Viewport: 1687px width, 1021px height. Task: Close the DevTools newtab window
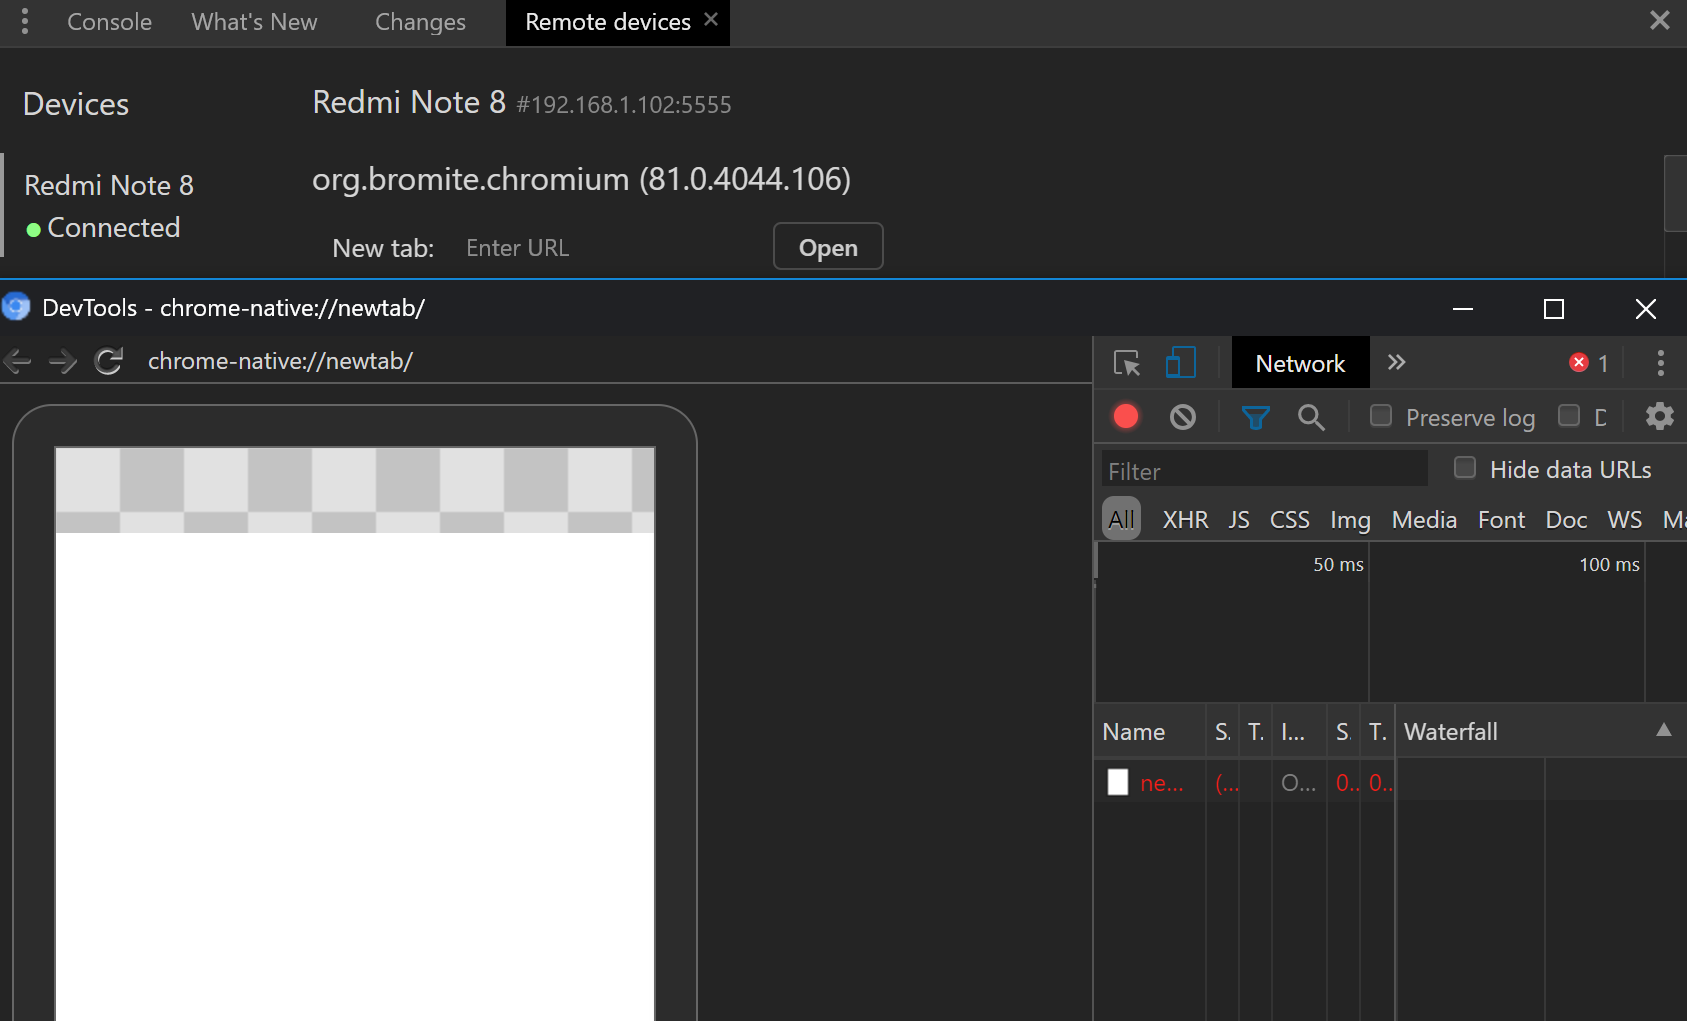coord(1645,309)
